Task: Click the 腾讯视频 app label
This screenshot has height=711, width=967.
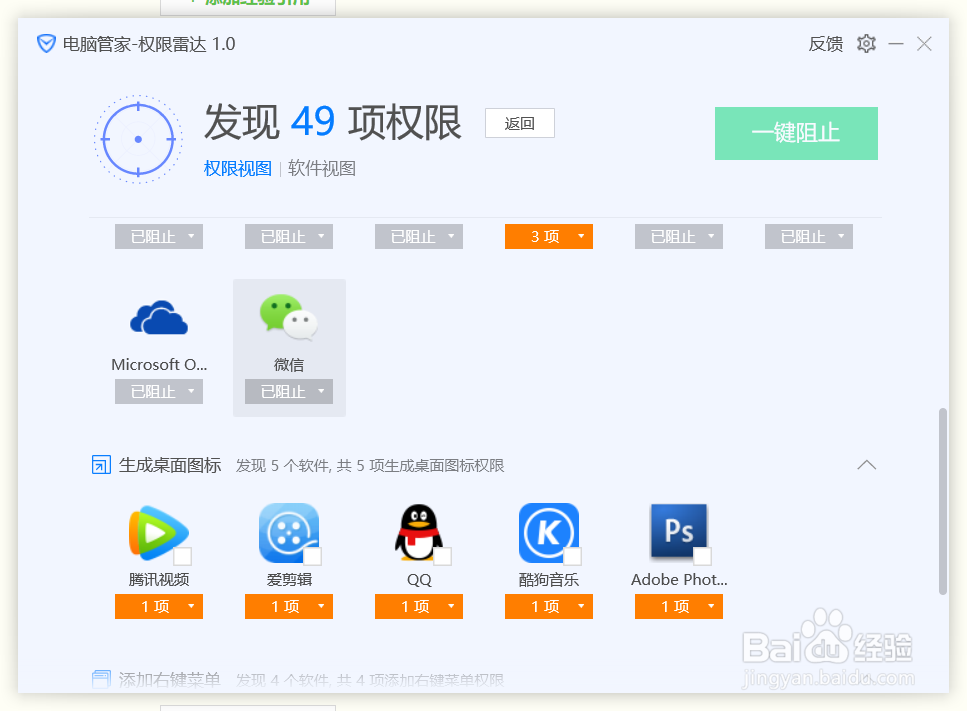Action: [x=158, y=580]
